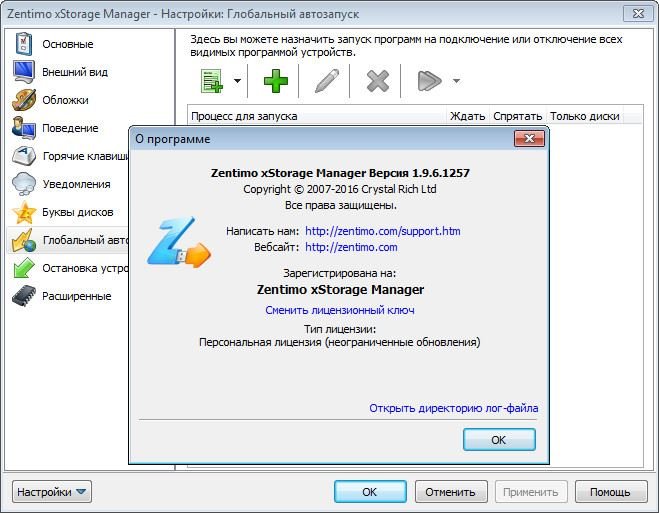Open the Основные settings icon
This screenshot has height=513, width=659.
(24, 44)
